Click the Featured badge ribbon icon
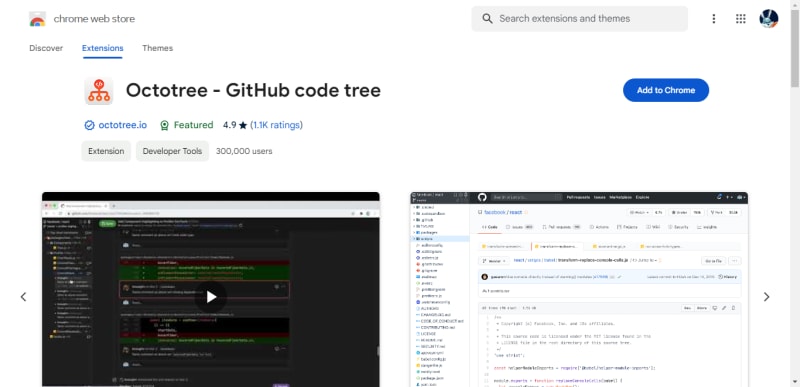Viewport: 800px width, 387px height. click(164, 125)
